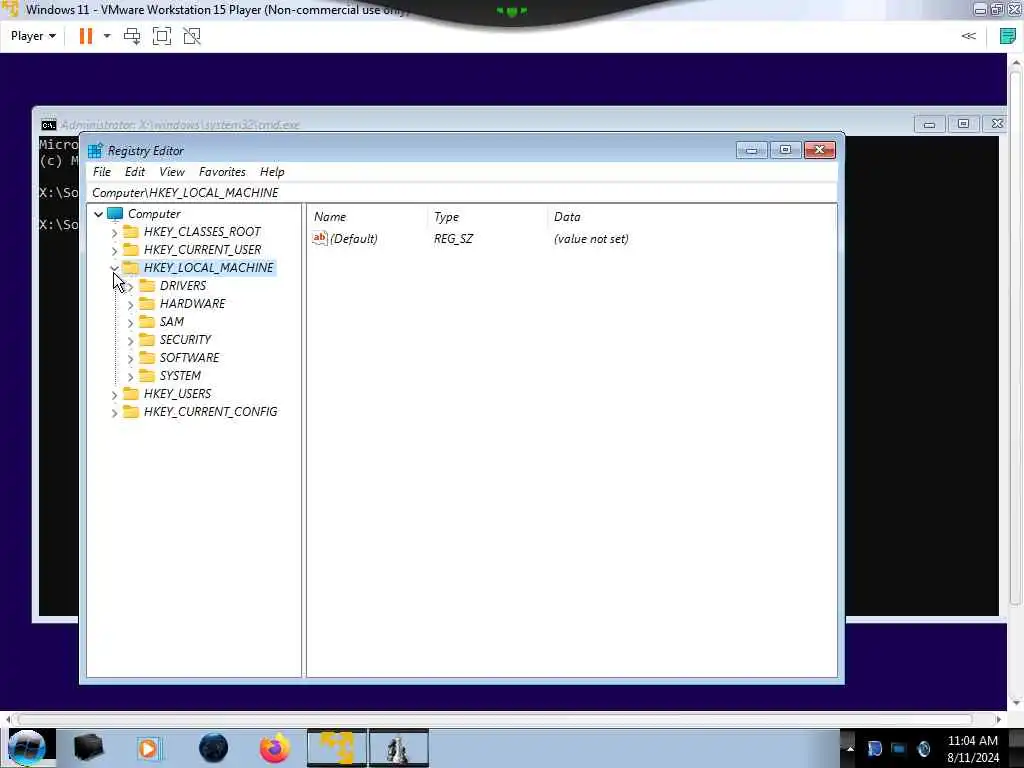The height and width of the screenshot is (768, 1024).
Task: Expand the HKEY_CURRENT_CONFIG key
Action: point(114,413)
